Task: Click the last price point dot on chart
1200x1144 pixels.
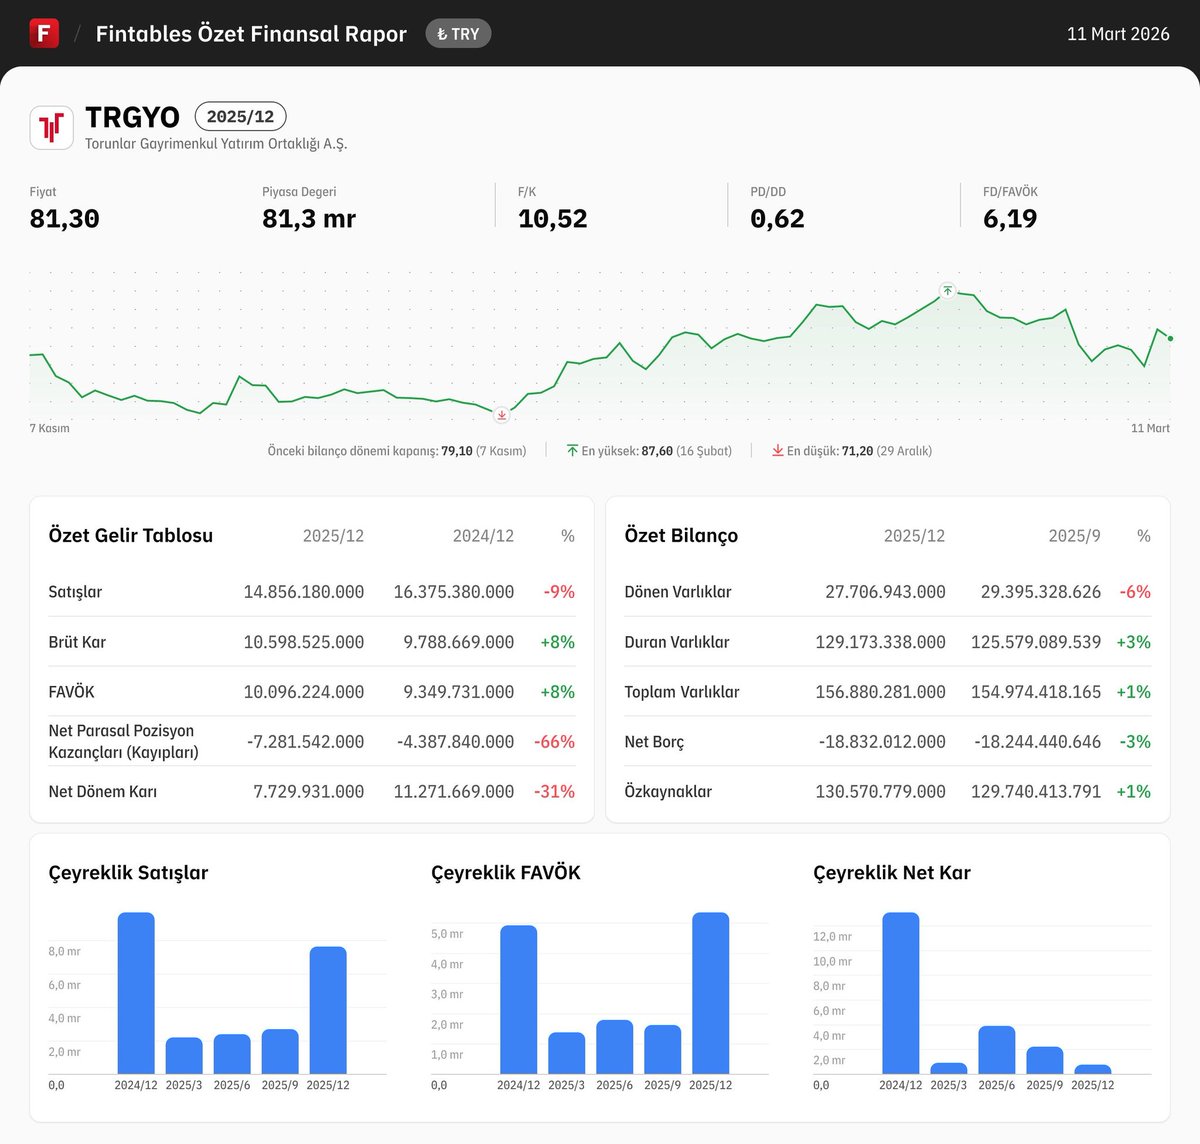Action: (x=1170, y=338)
